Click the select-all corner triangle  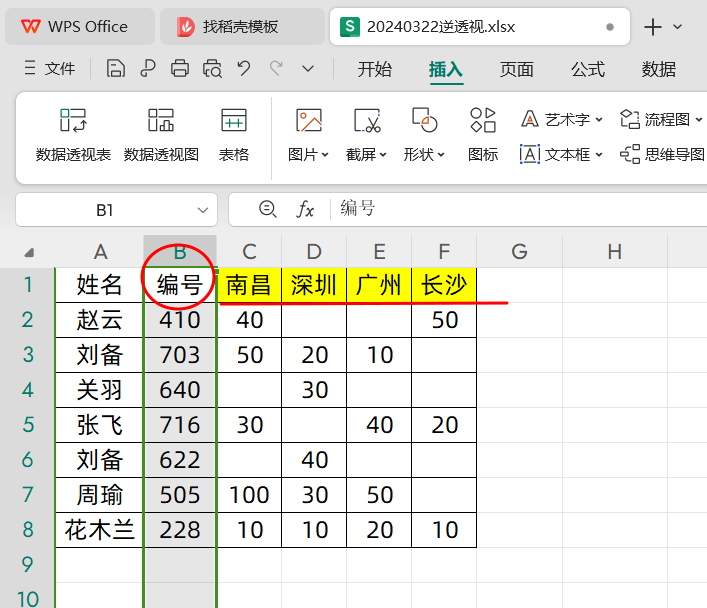point(29,252)
